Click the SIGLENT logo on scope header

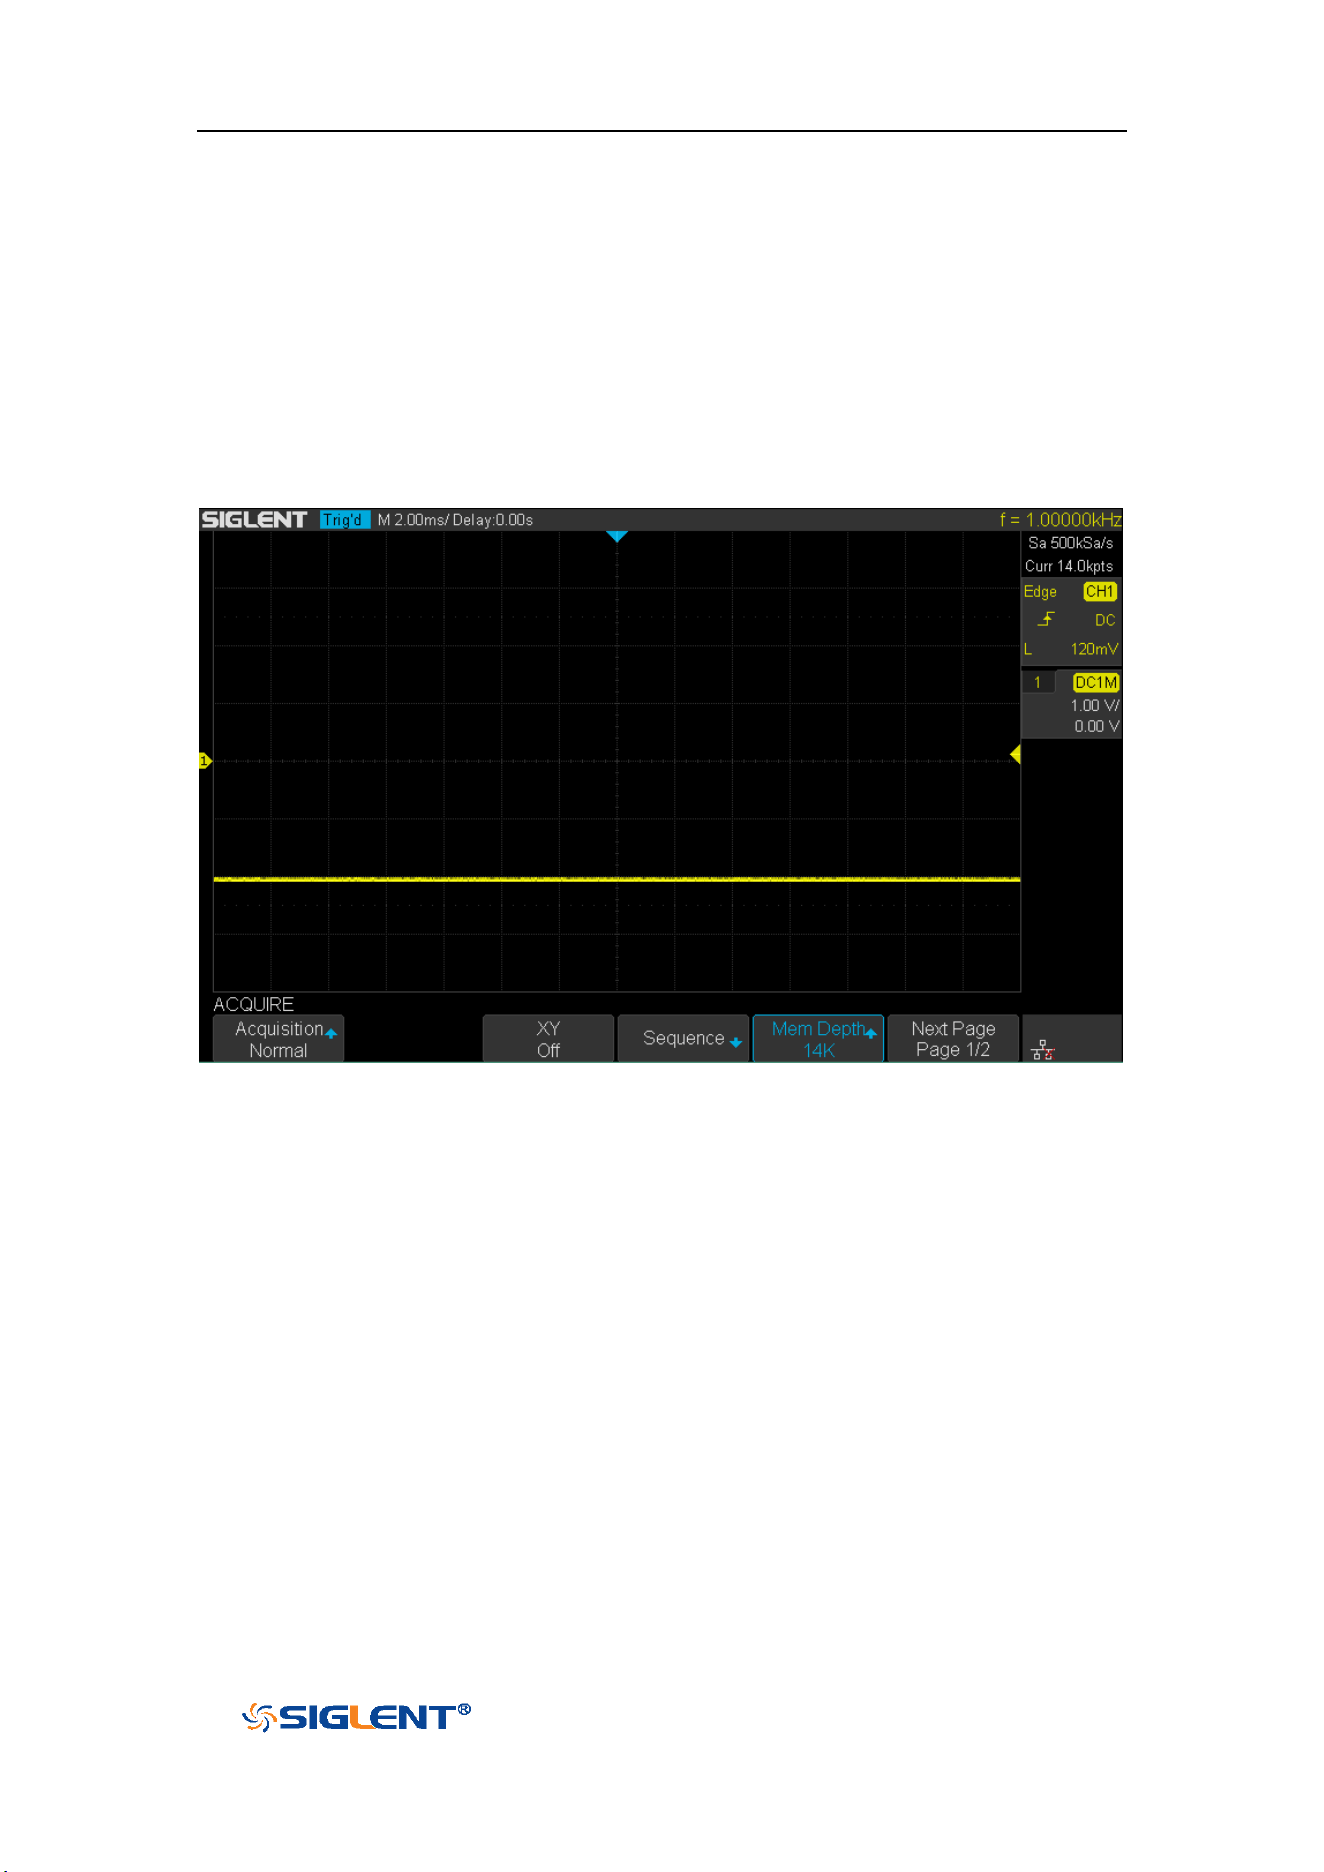coord(254,519)
